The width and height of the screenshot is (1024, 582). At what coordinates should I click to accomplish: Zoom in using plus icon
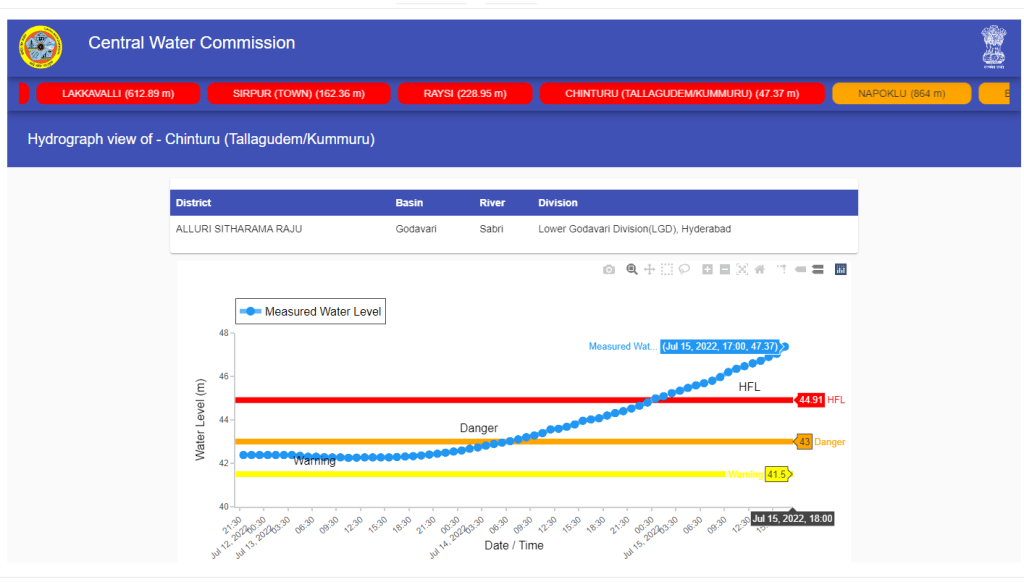coord(708,269)
